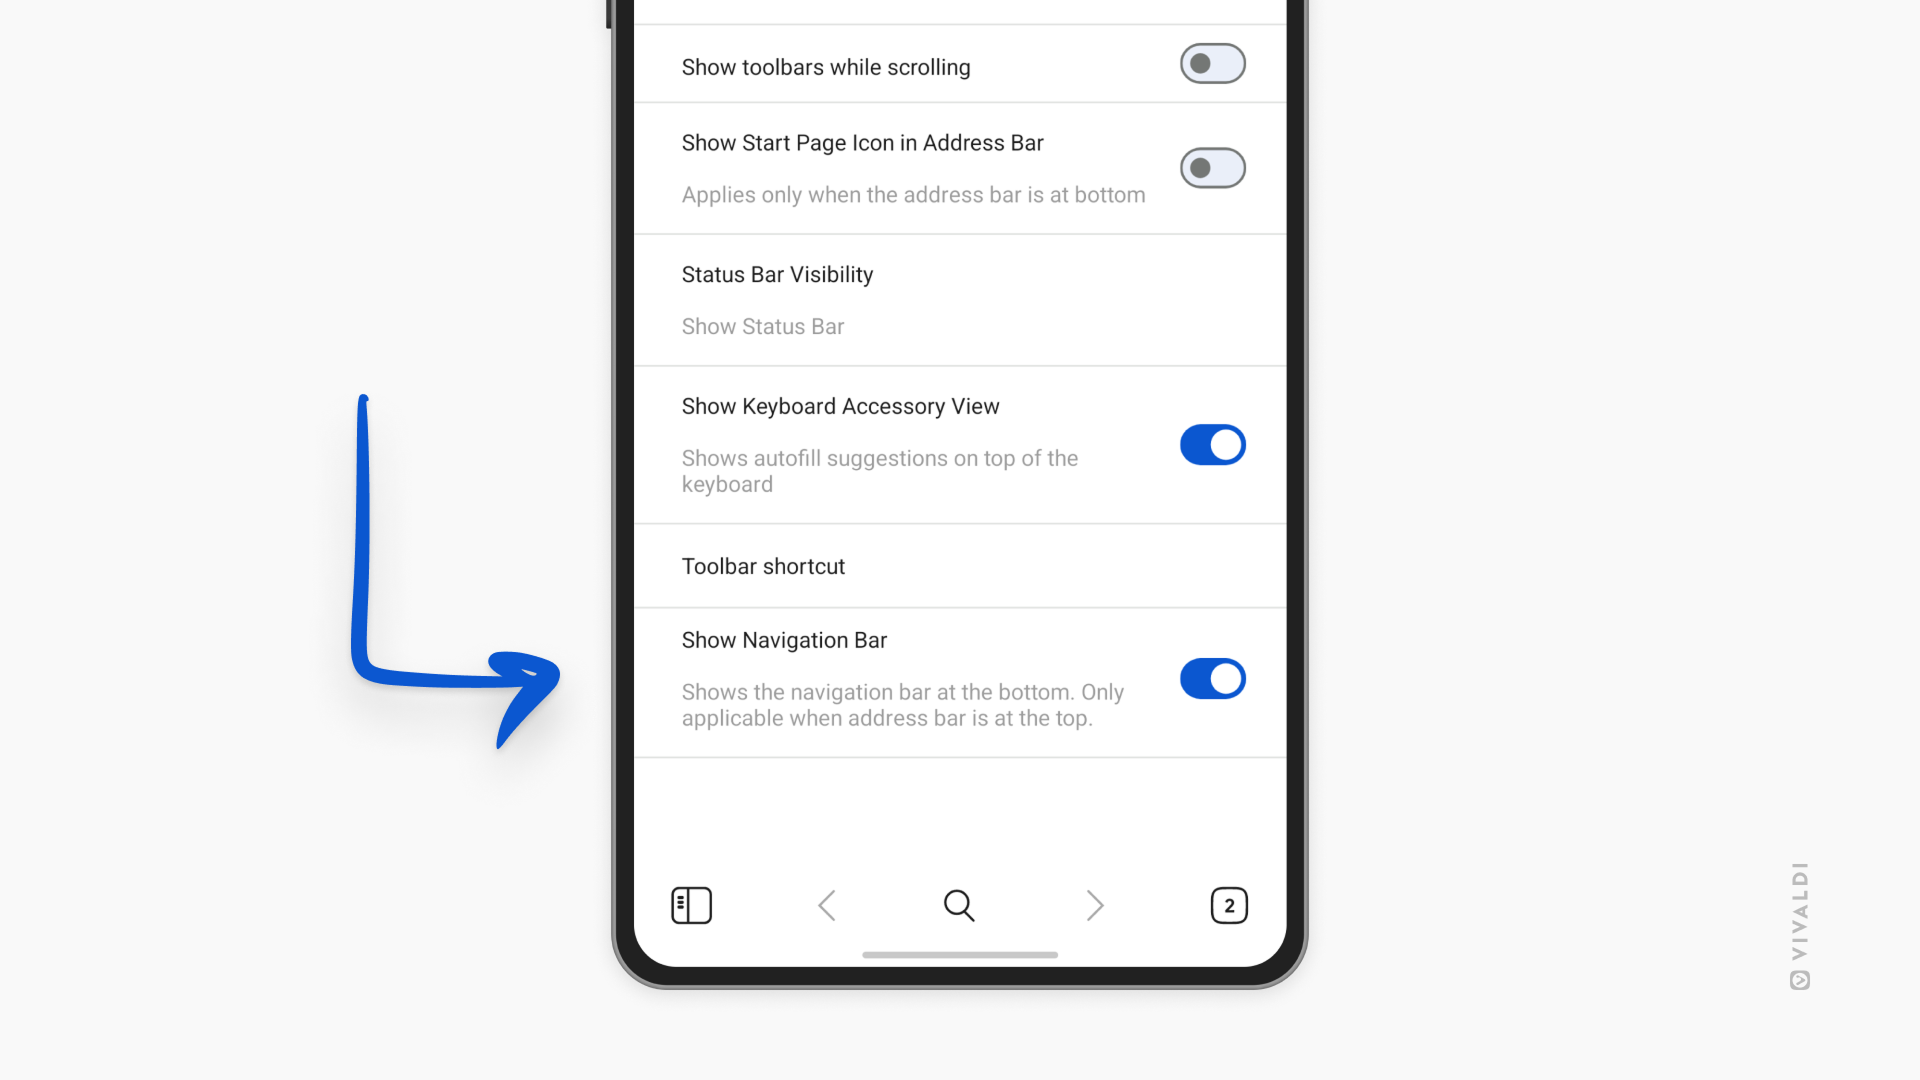The image size is (1920, 1080).
Task: Click the bottom home indicator bar
Action: point(960,957)
